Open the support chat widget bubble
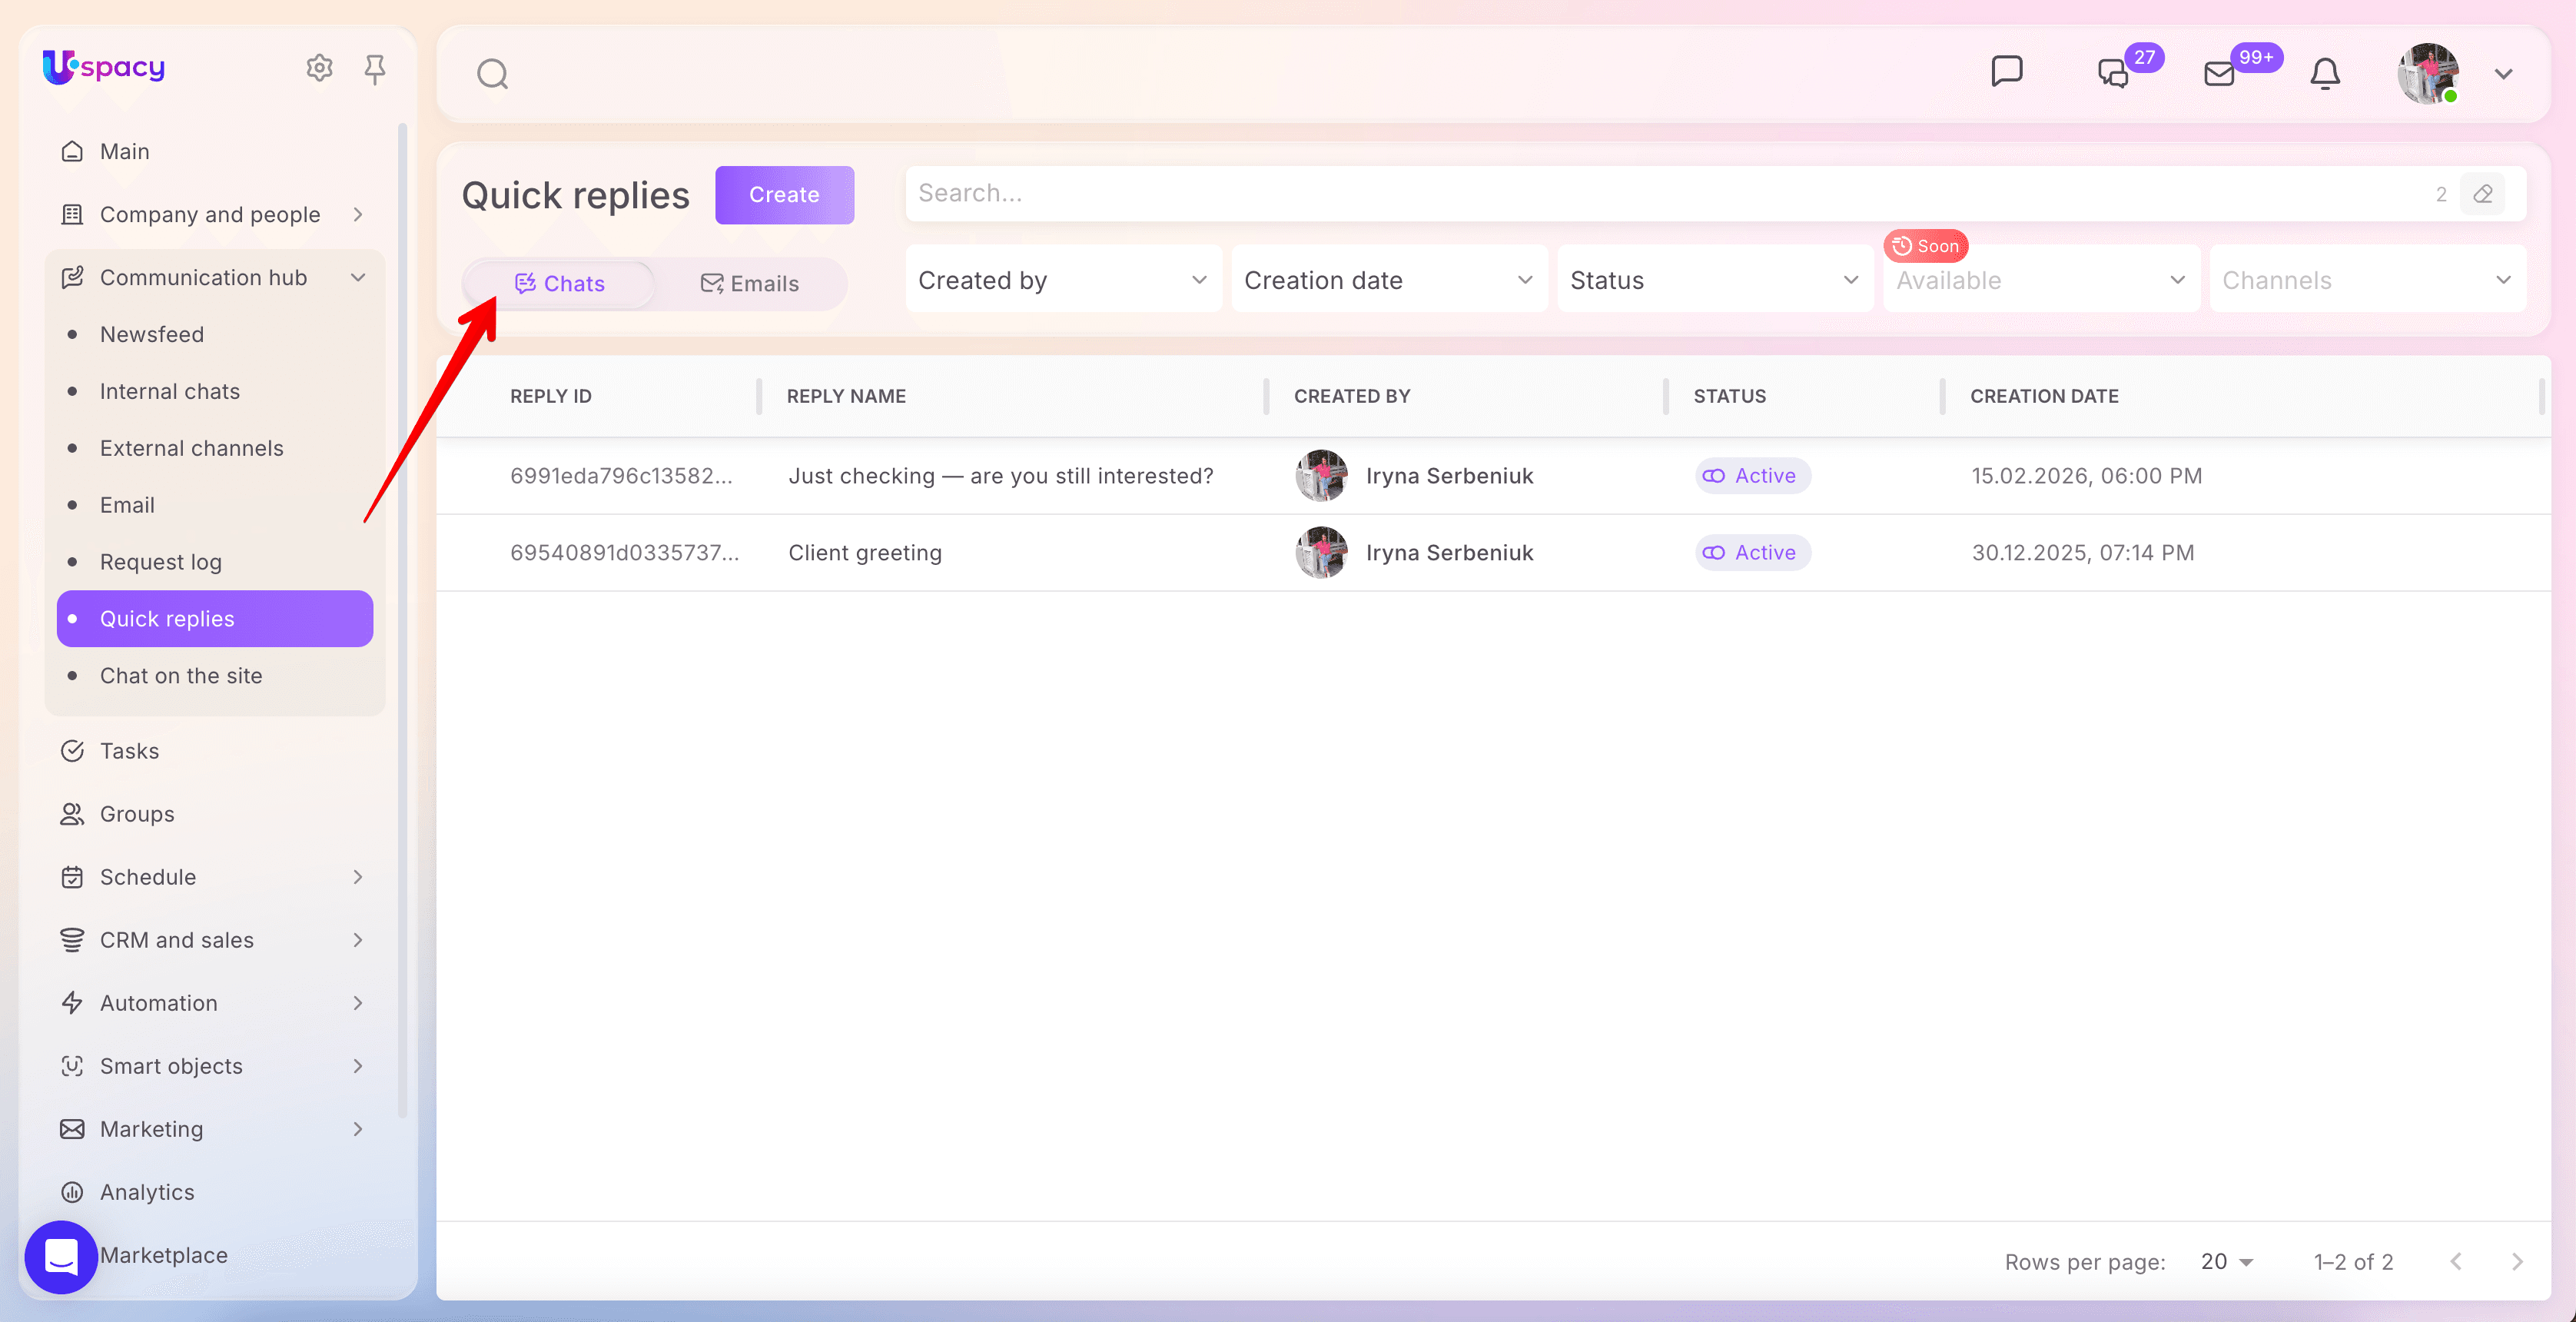The width and height of the screenshot is (2576, 1322). 61,1257
